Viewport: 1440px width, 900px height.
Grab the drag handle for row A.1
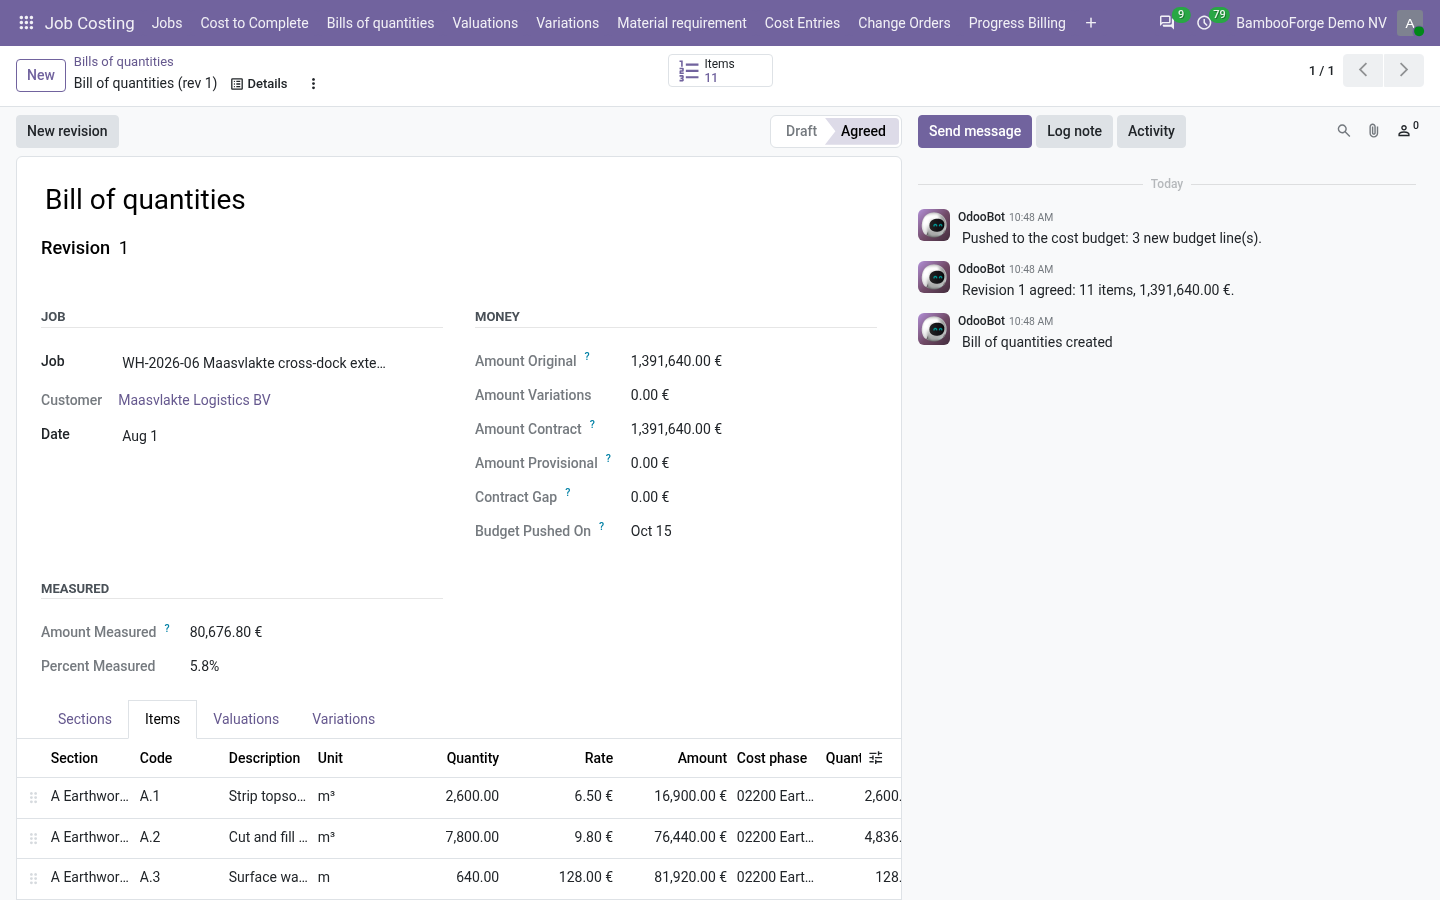click(x=33, y=797)
